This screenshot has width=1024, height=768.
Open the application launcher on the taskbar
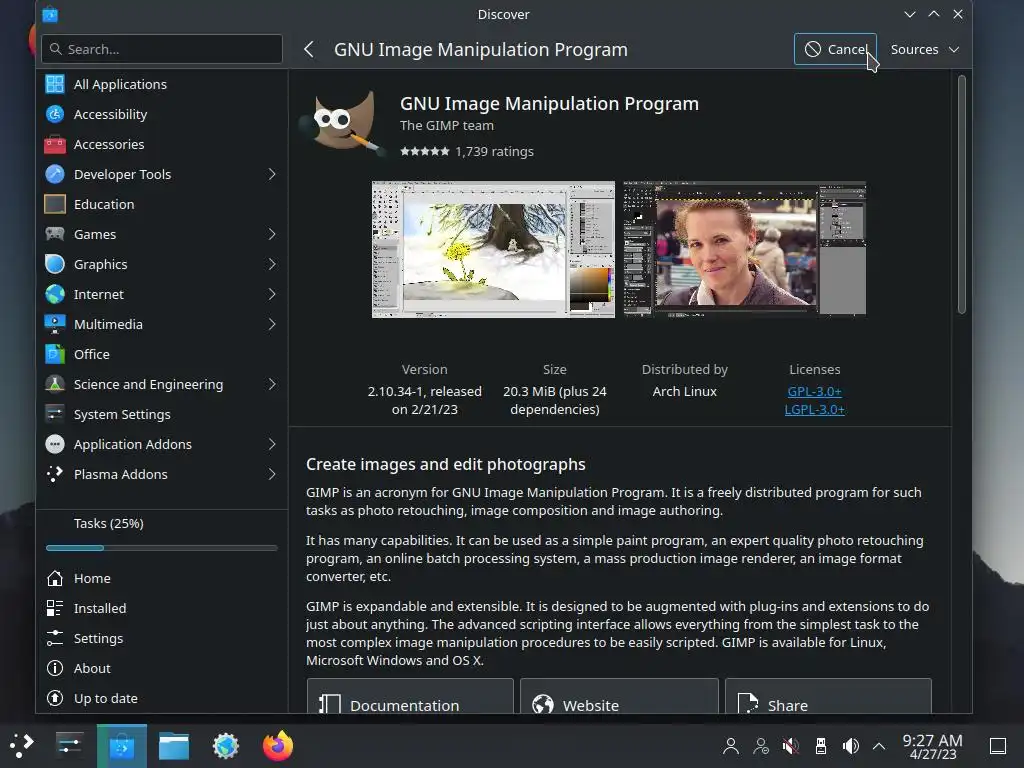pyautogui.click(x=22, y=746)
